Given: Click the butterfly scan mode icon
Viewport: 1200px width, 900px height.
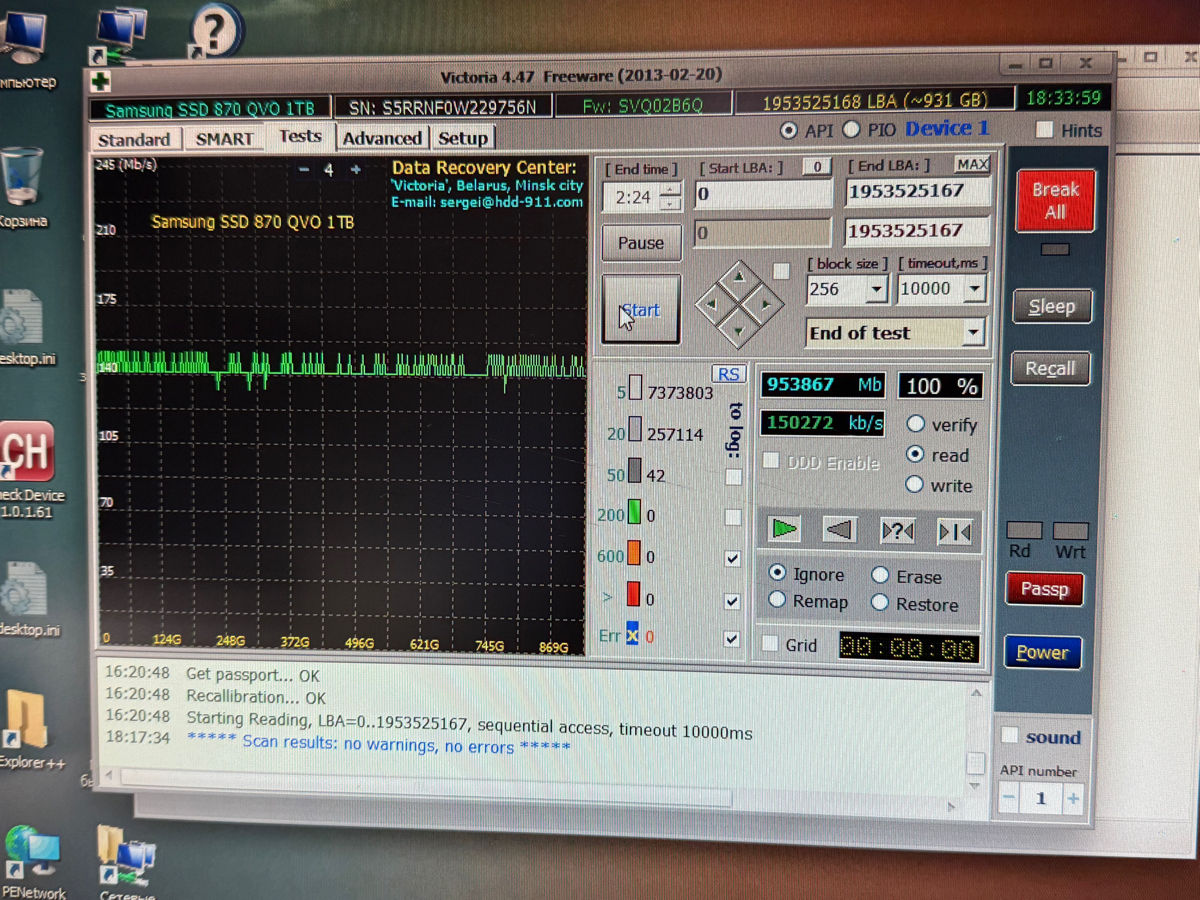Looking at the screenshot, I should [954, 532].
